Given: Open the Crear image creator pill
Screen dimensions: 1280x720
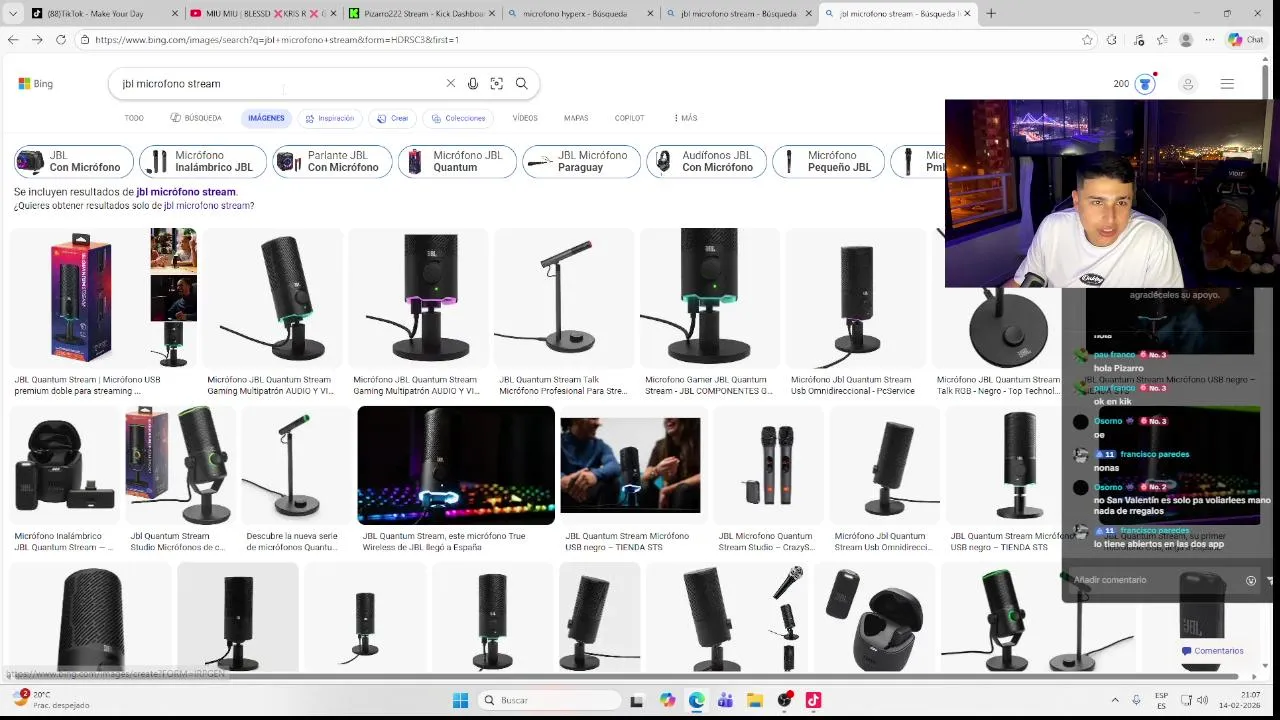Looking at the screenshot, I should 392,118.
